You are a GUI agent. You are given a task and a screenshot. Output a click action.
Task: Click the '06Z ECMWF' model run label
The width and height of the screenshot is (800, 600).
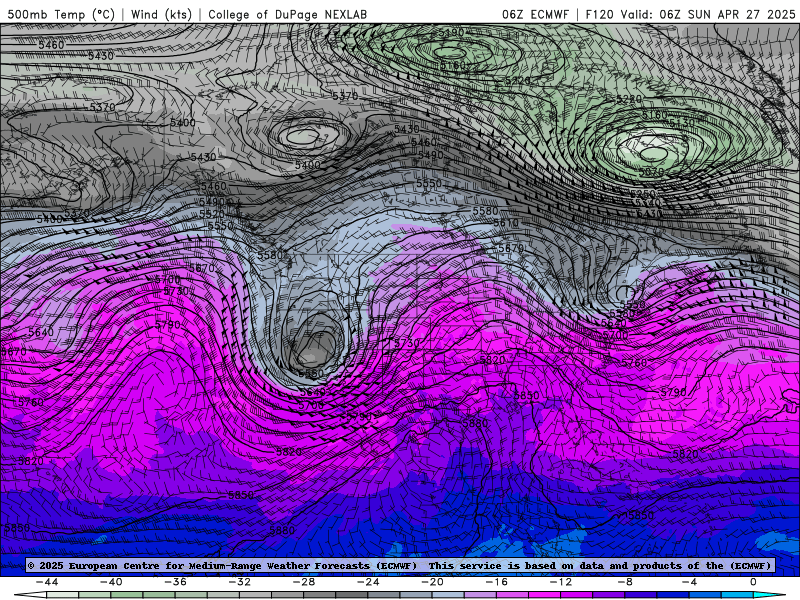coord(535,14)
